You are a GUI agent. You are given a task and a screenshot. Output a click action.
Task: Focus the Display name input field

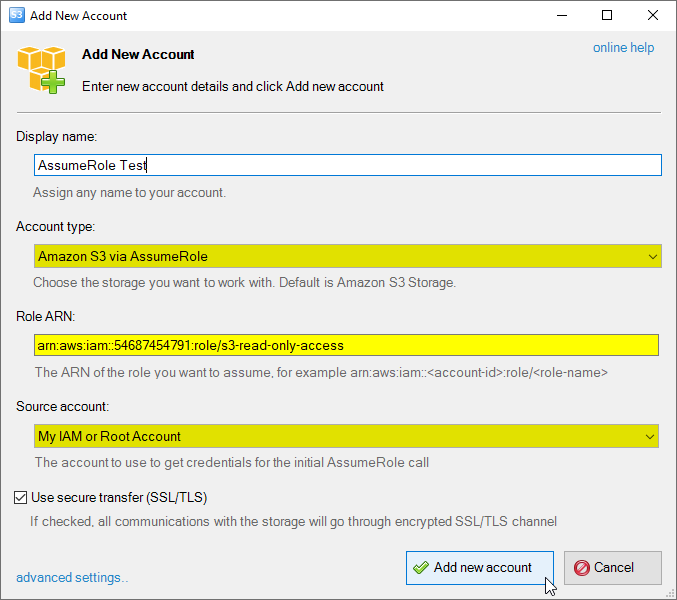point(348,165)
